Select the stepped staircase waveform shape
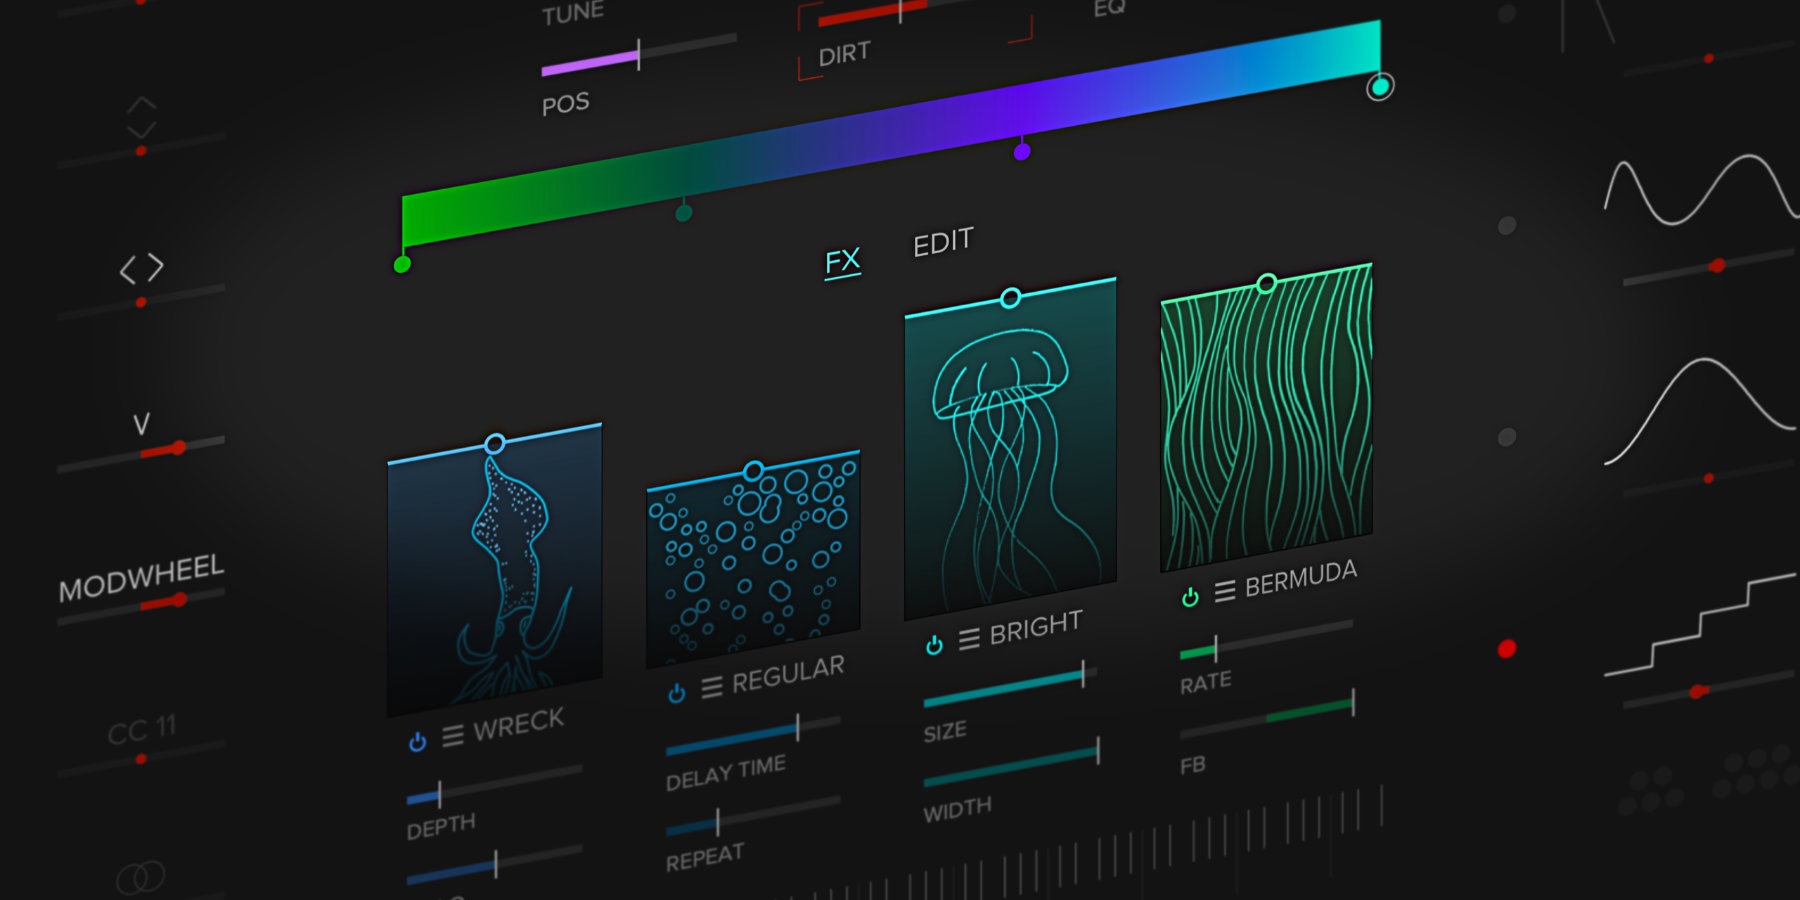The height and width of the screenshot is (900, 1800). [x=1698, y=625]
